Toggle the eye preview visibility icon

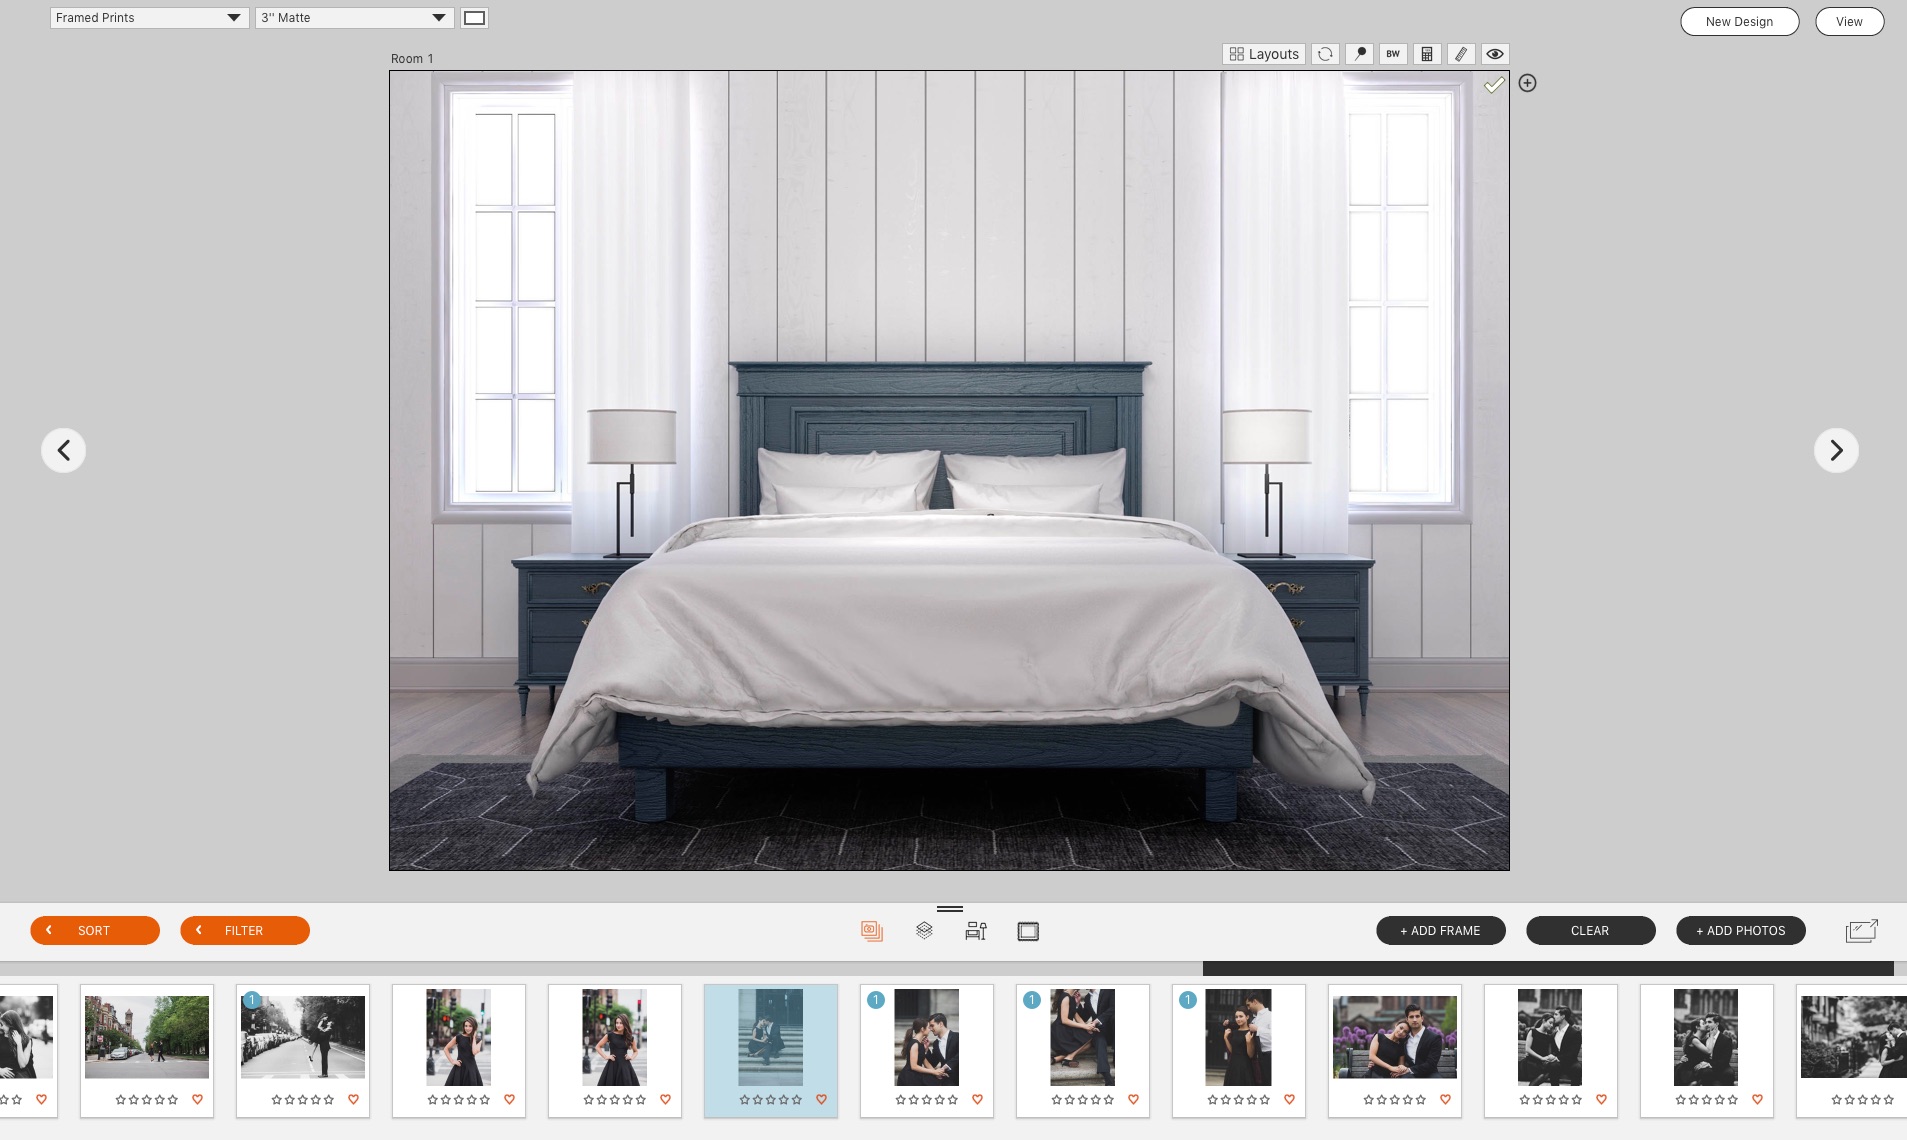pyautogui.click(x=1495, y=54)
